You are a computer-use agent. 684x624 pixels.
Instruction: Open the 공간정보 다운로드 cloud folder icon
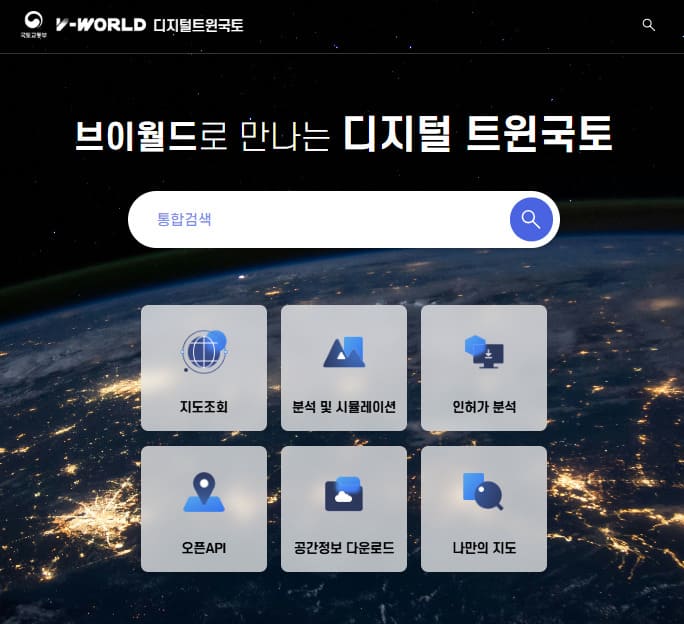point(344,494)
